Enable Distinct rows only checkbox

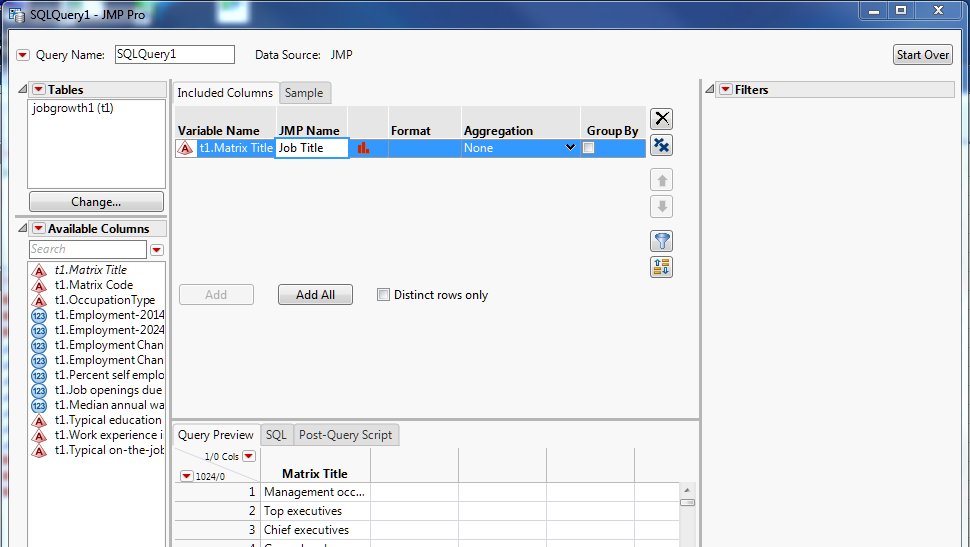click(x=384, y=295)
